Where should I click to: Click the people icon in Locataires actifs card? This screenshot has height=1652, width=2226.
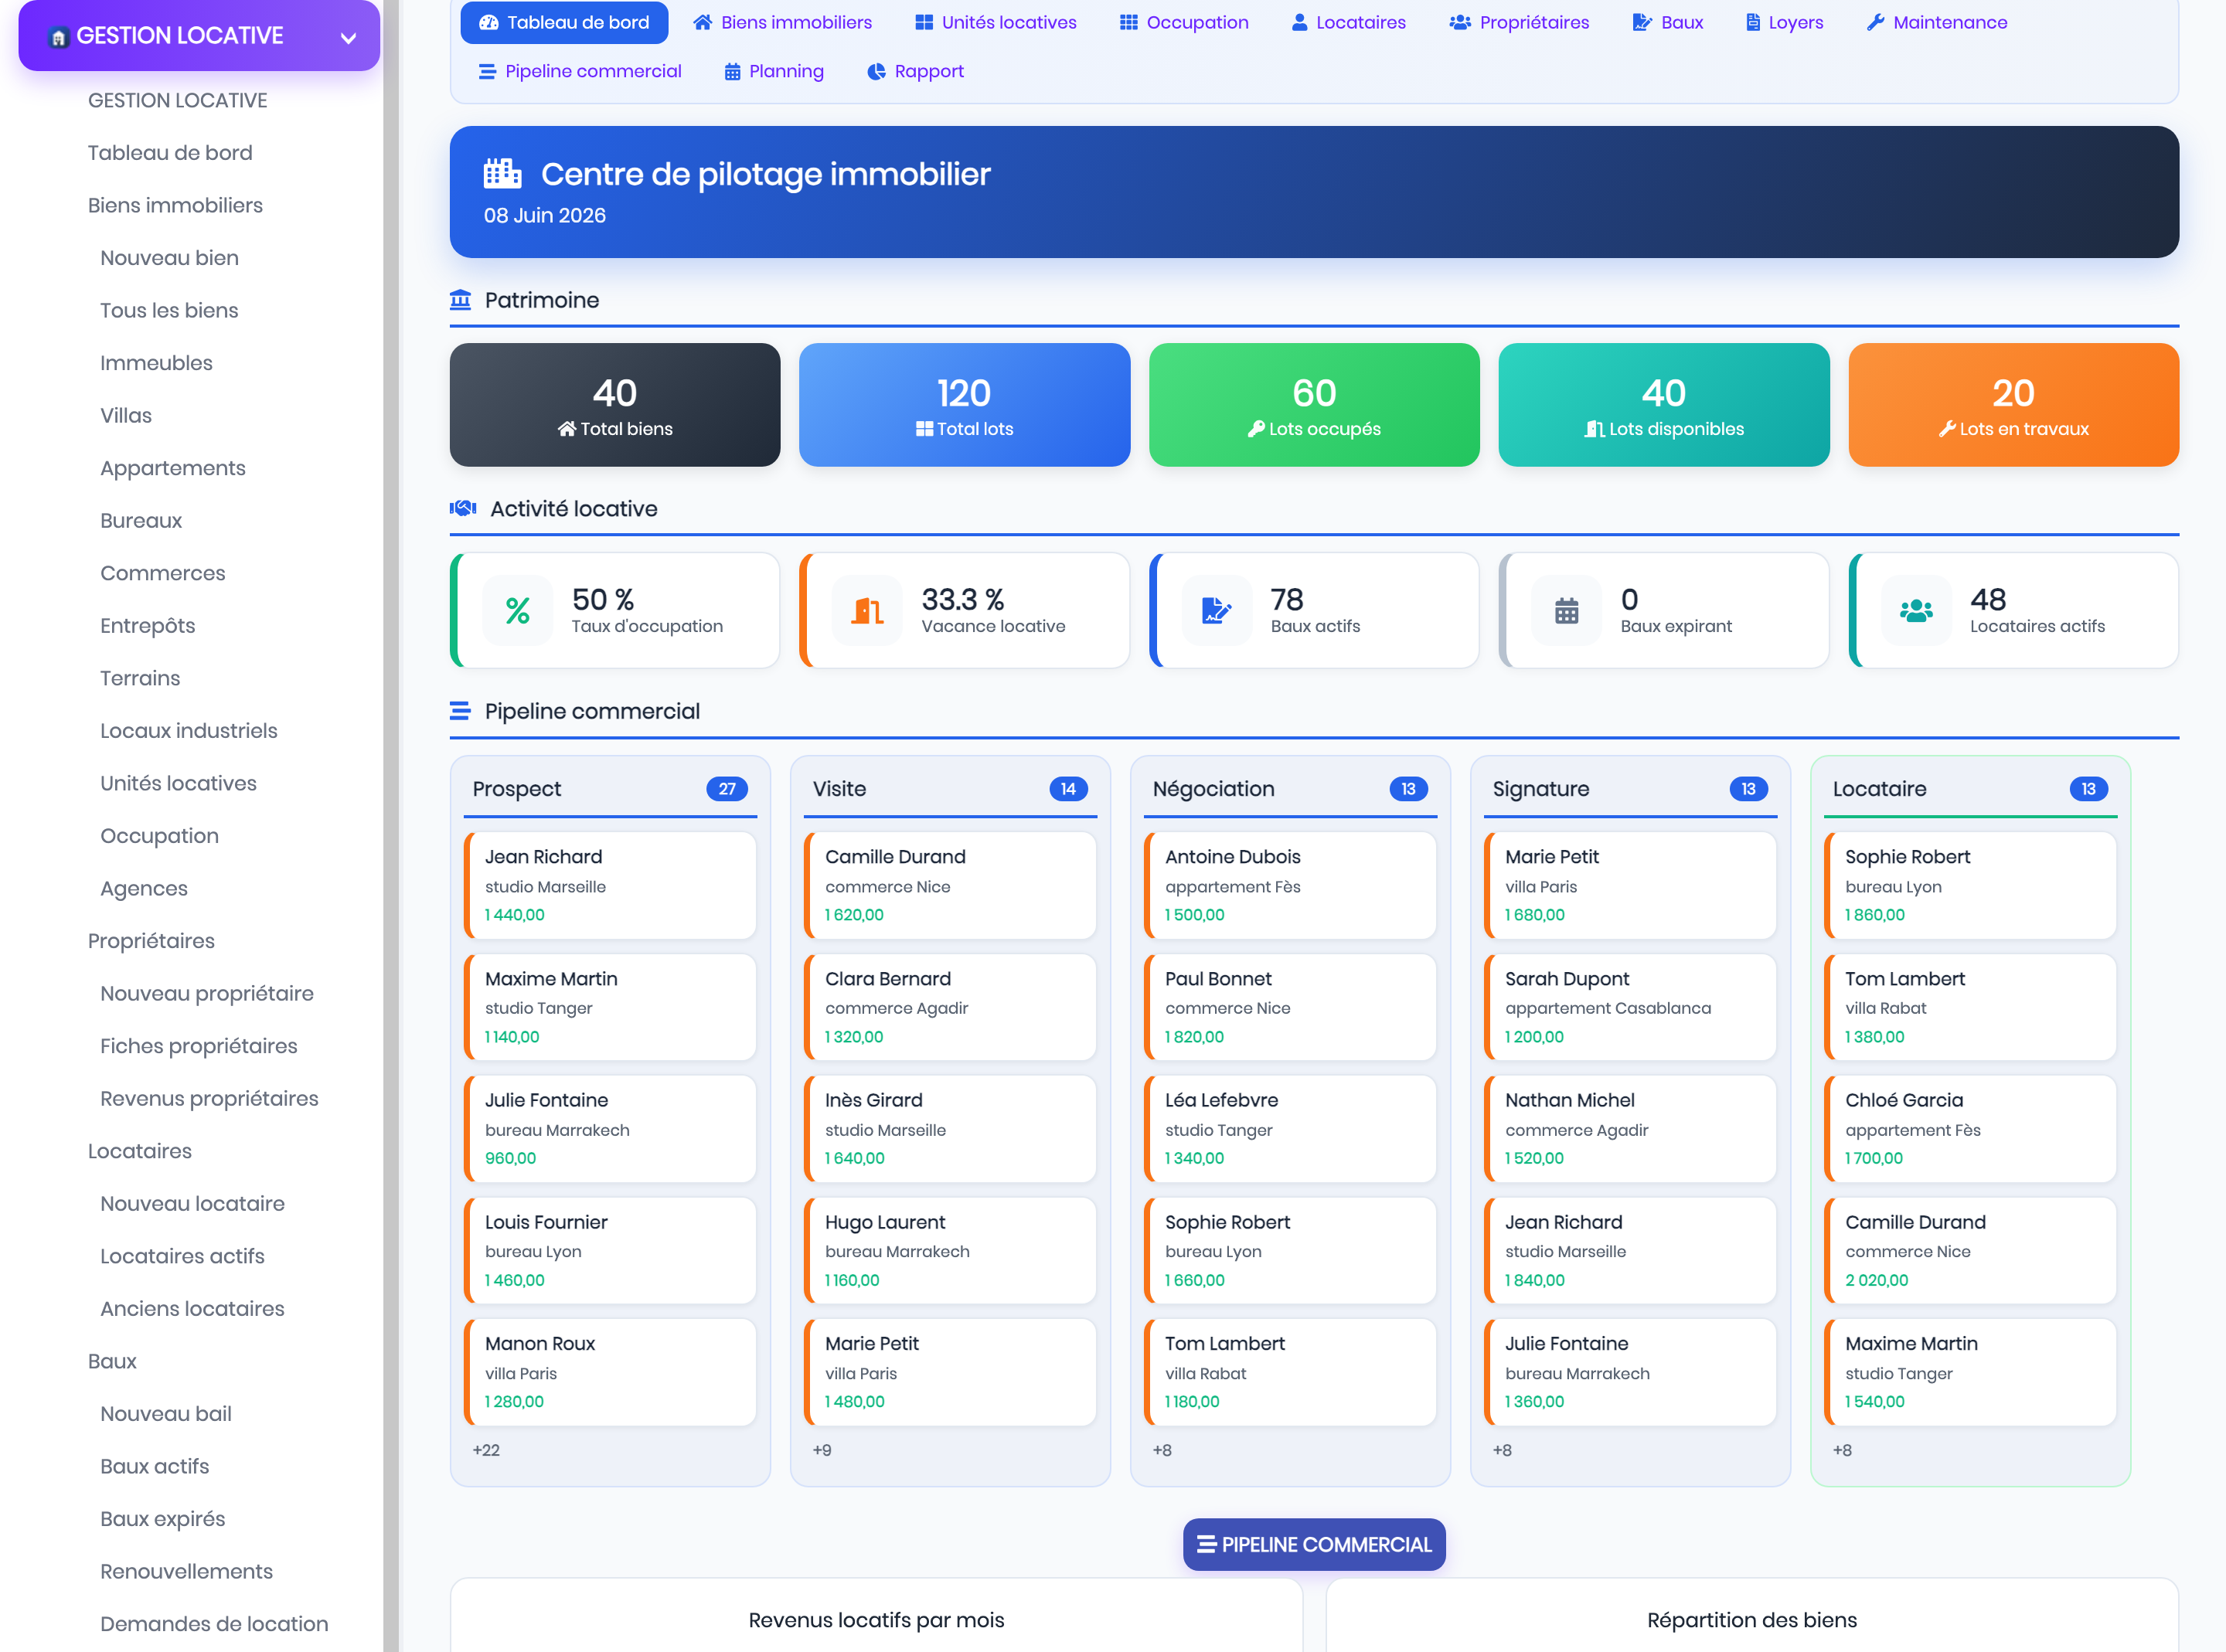[1915, 610]
